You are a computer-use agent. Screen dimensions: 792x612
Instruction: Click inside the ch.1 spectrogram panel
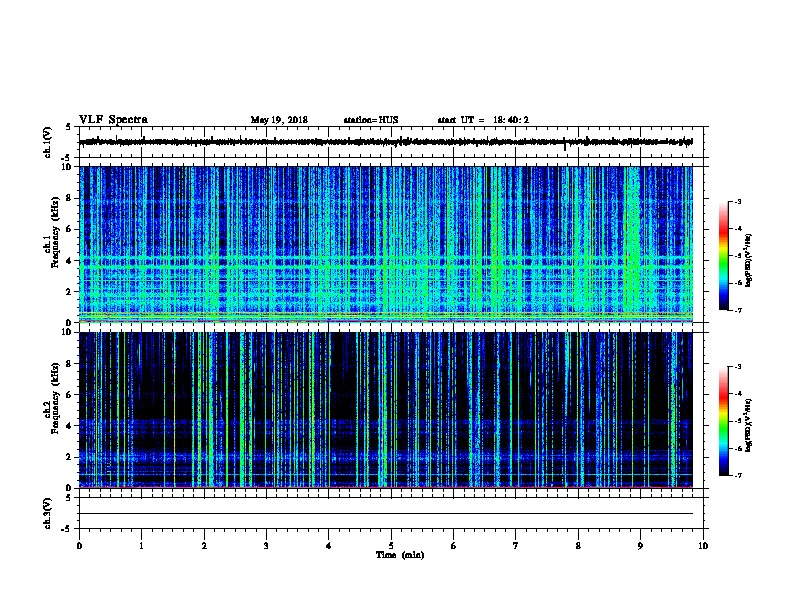tap(386, 244)
